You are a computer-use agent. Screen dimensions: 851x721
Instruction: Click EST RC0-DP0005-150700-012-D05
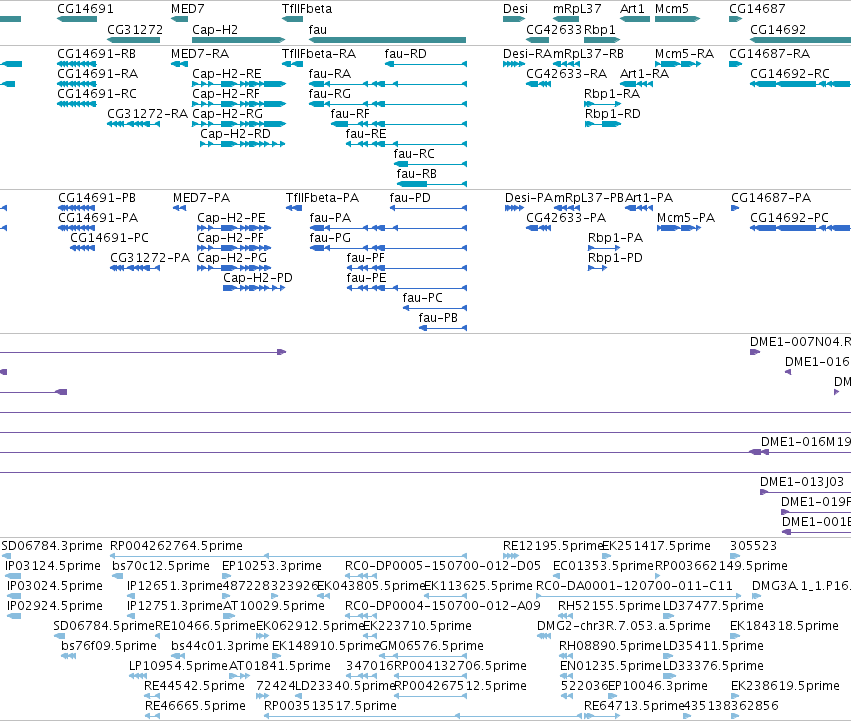click(361, 576)
